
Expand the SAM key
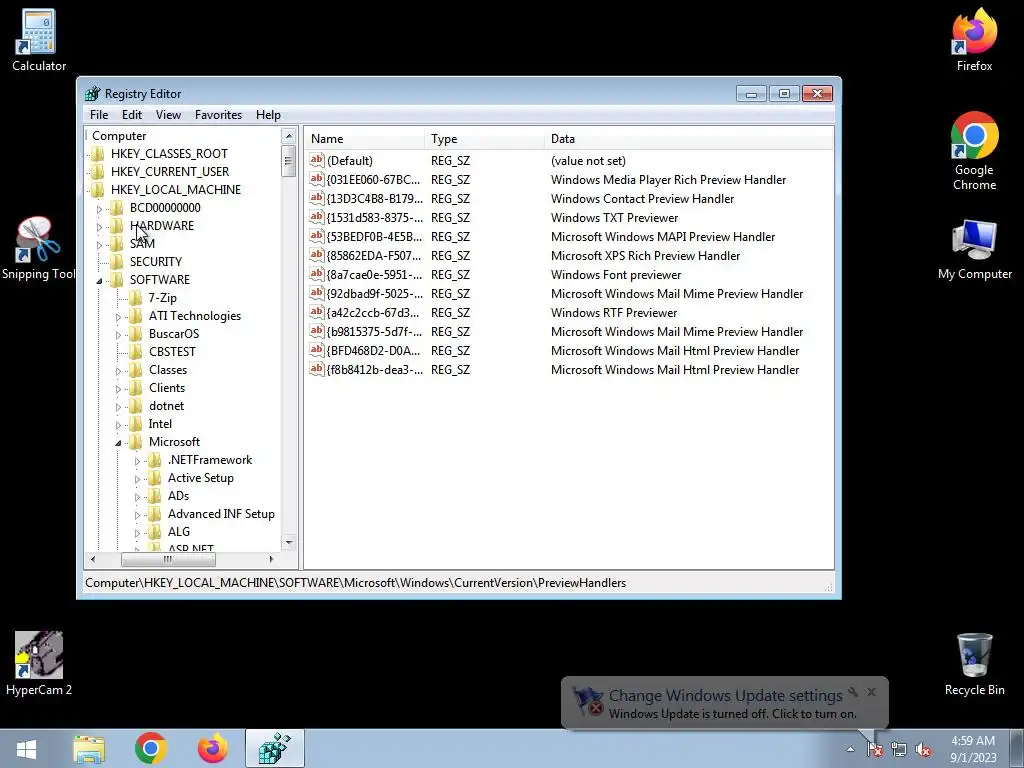click(99, 245)
